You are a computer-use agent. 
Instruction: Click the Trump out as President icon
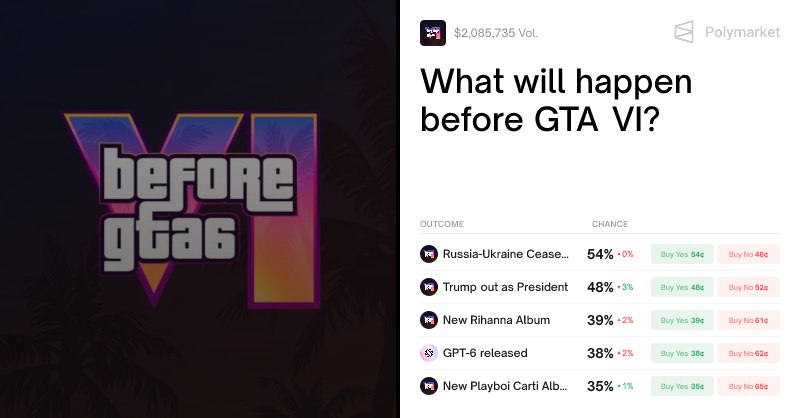coord(429,287)
